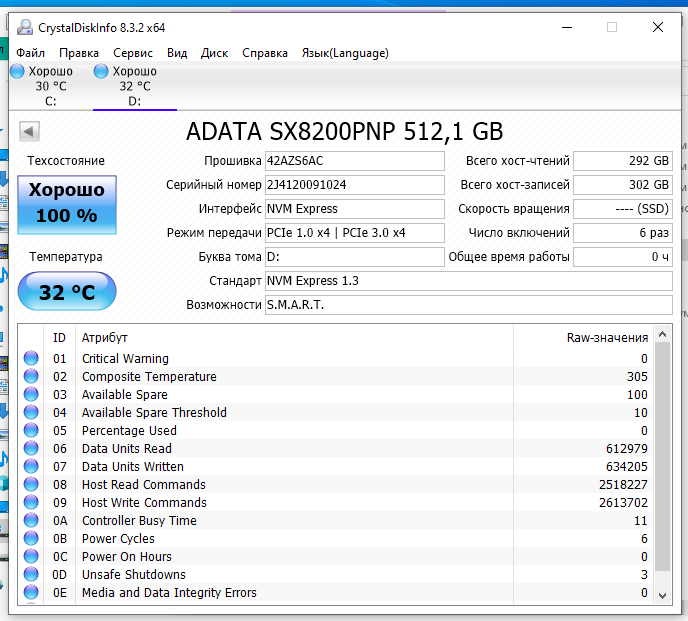
Task: Click the previous disk arrow button
Action: tap(29, 131)
